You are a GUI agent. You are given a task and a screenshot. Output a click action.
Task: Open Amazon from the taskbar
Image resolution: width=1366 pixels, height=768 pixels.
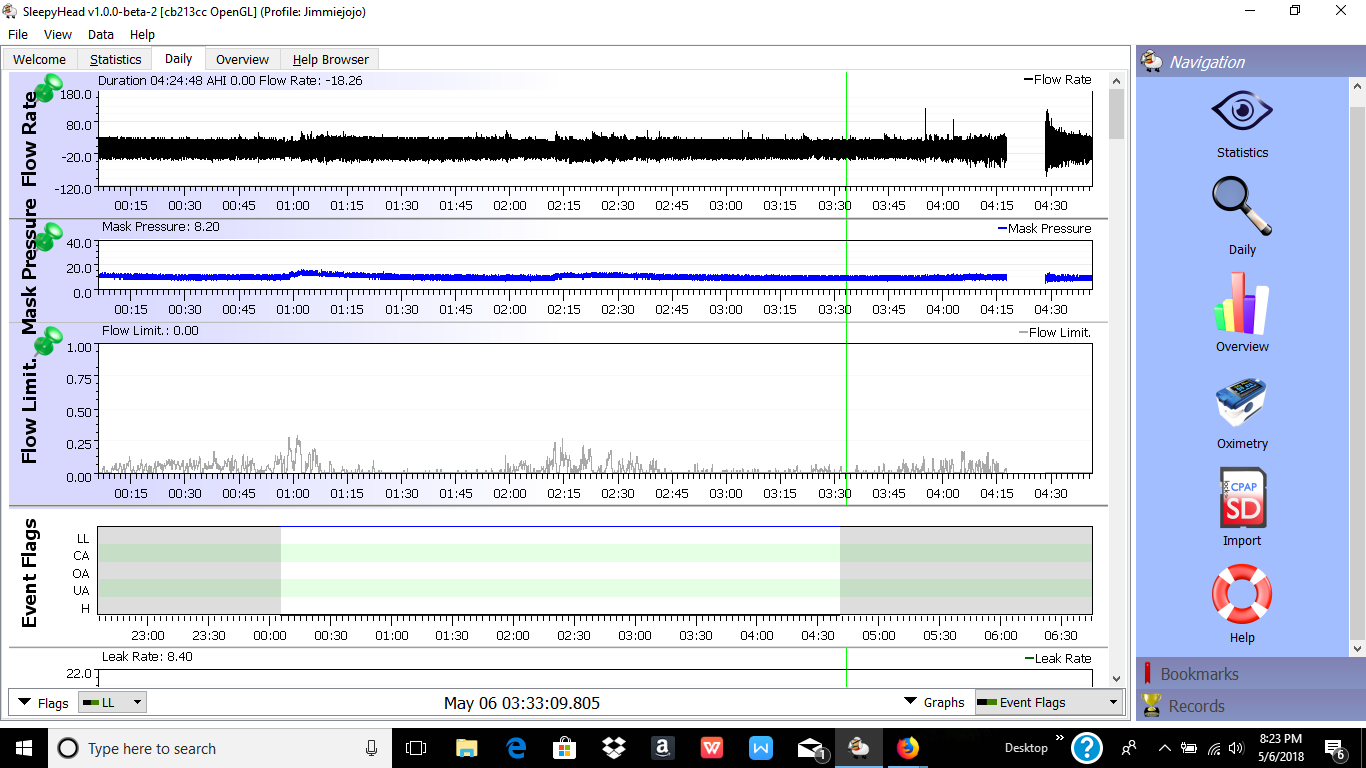(x=662, y=748)
